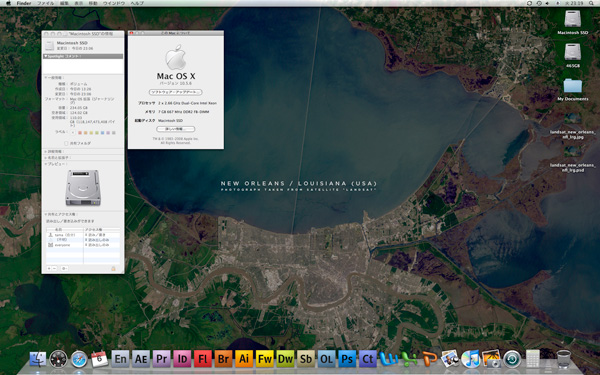Viewport: 600px width, 375px height.
Task: Collapse the Spotlight コメント section
Action: [x=46, y=56]
